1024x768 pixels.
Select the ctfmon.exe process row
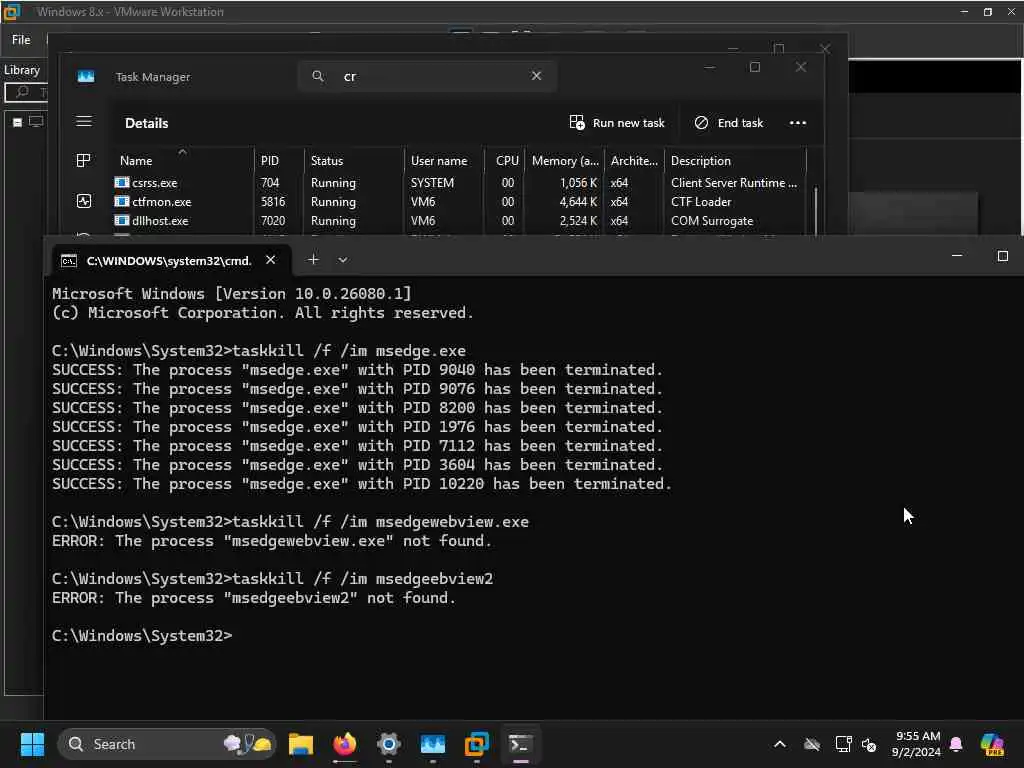point(460,202)
